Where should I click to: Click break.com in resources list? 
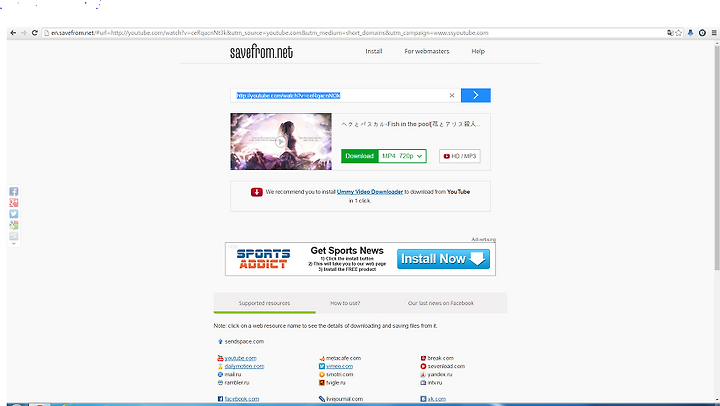[440, 358]
